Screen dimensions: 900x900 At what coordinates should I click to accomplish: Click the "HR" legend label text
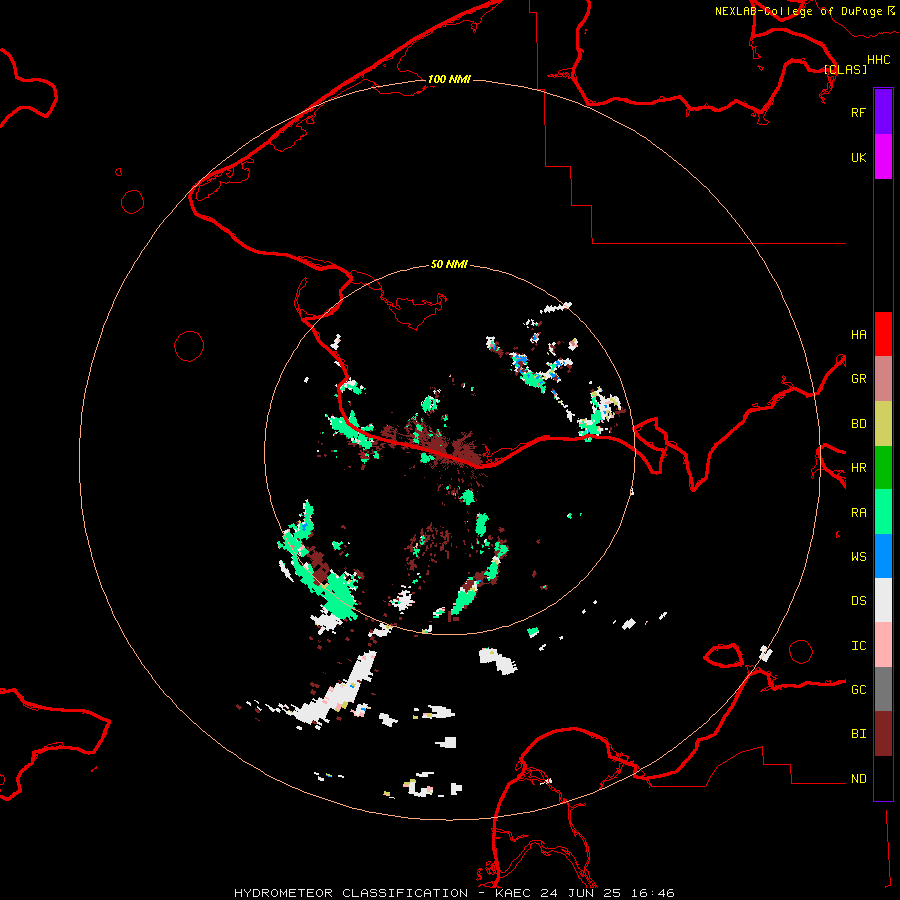(x=858, y=468)
